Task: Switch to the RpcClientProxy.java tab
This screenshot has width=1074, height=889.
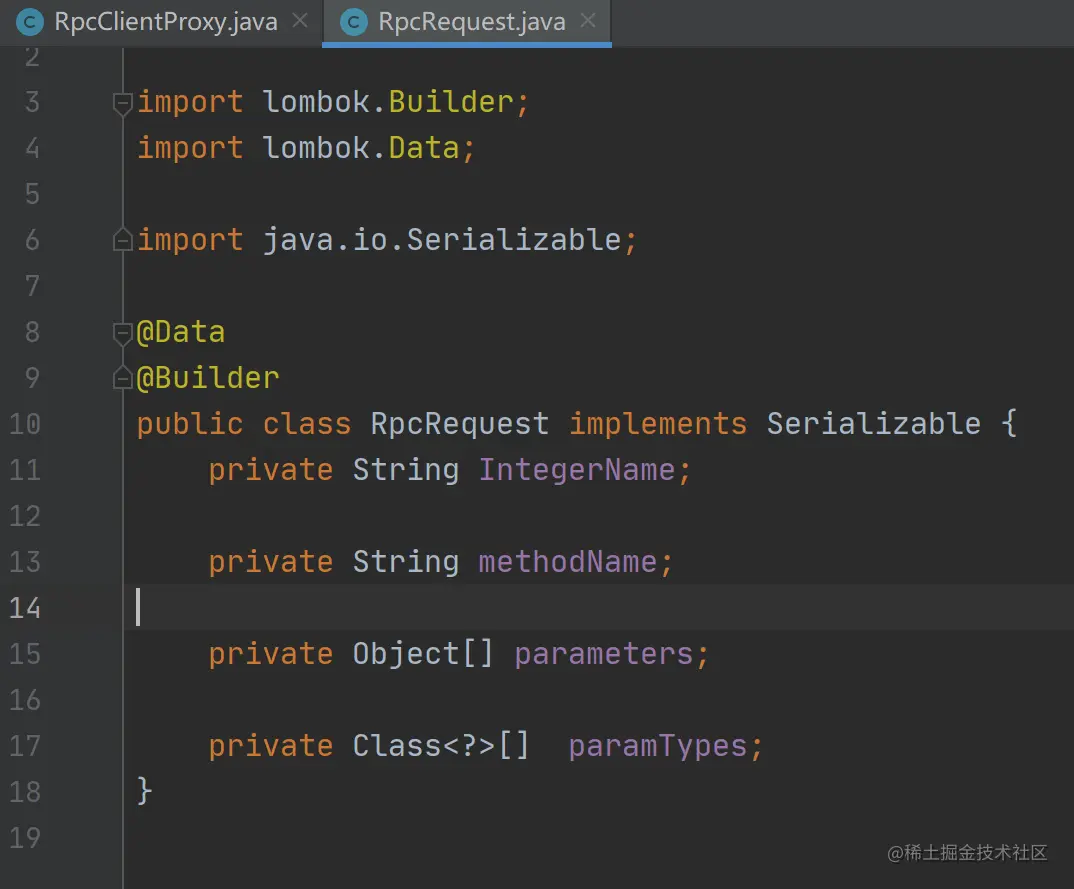Action: pyautogui.click(x=166, y=22)
